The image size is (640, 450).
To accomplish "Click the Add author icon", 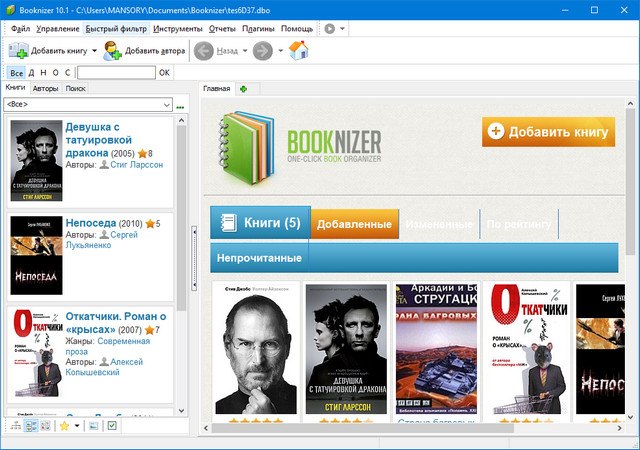I will coord(113,50).
